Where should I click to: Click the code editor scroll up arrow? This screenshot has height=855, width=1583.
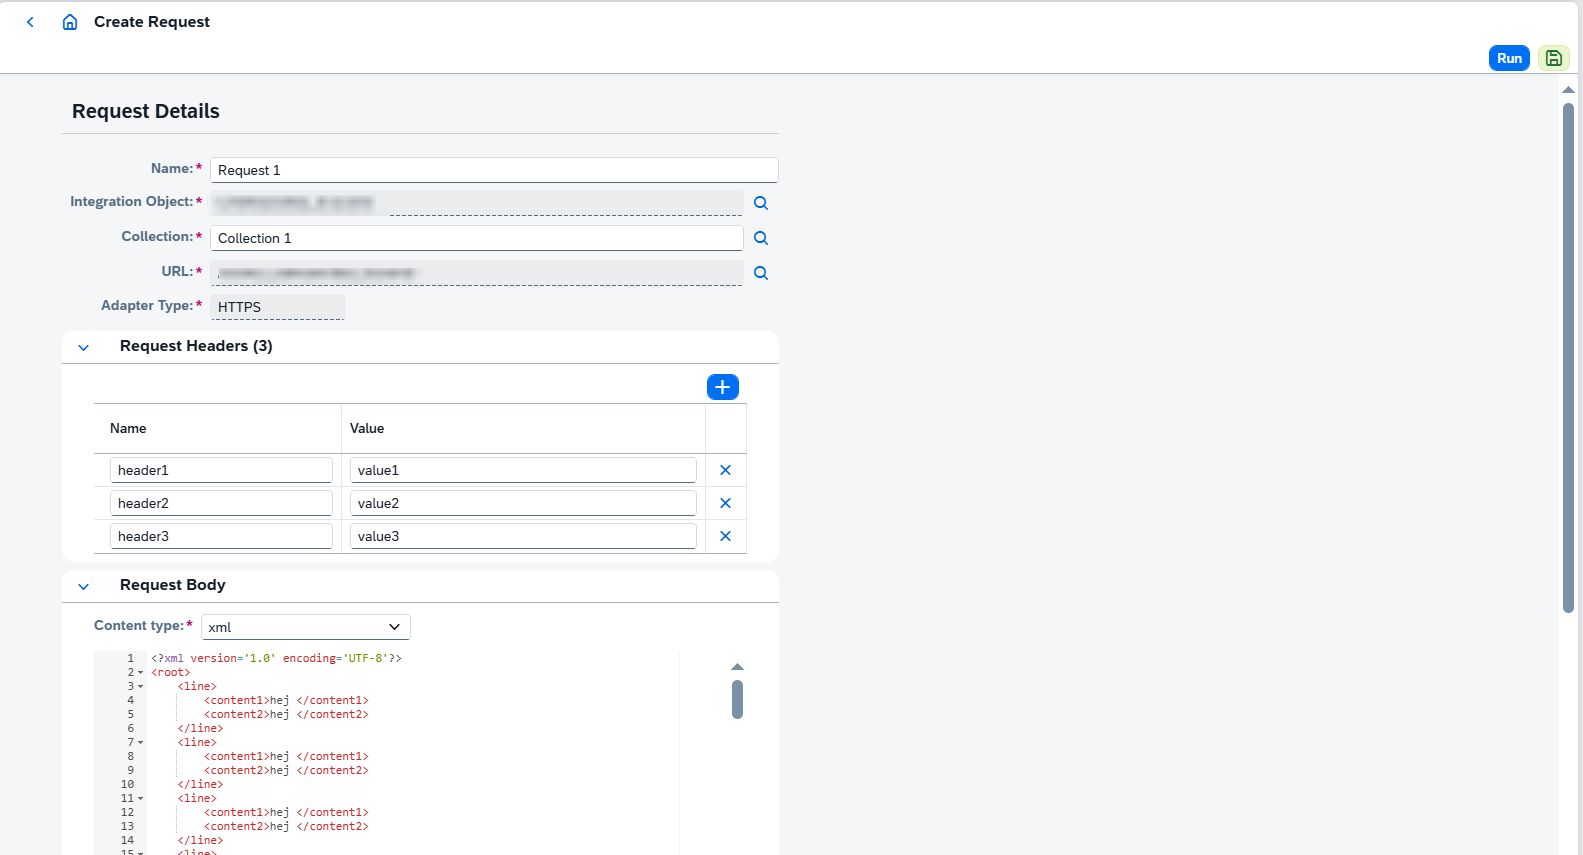tap(737, 666)
